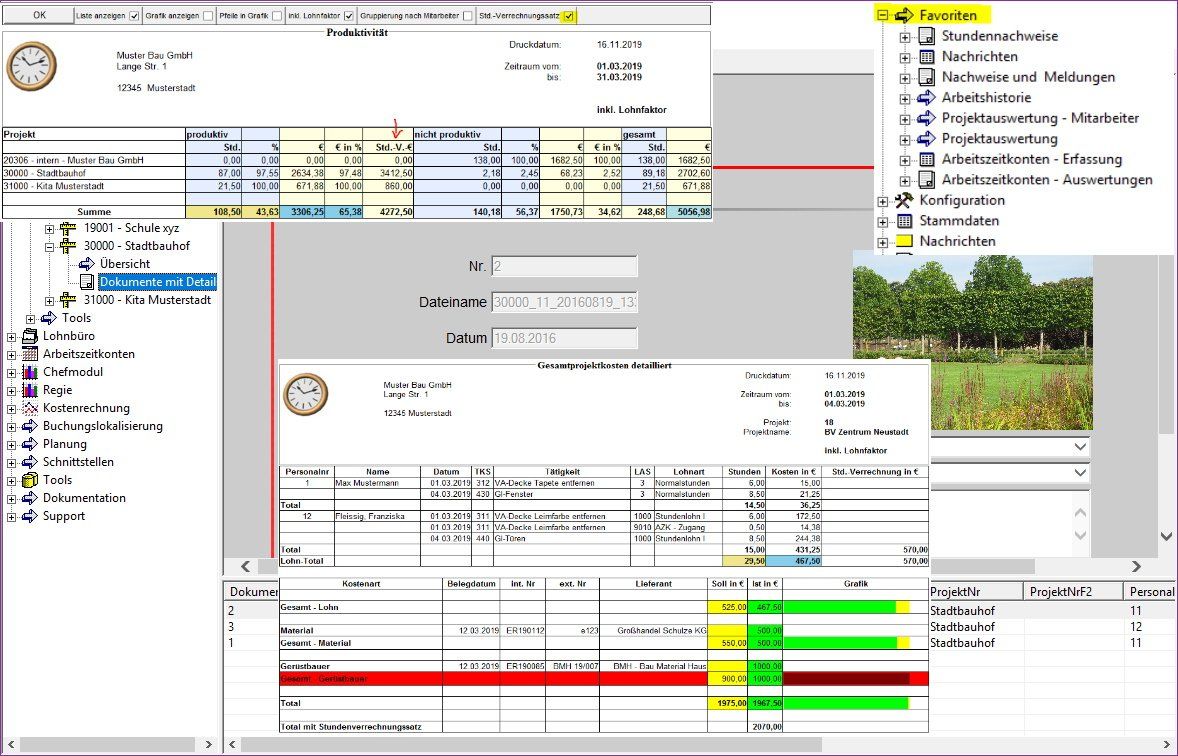Click the Arbeitszeitkonten grid icon in left tree

(x=30, y=354)
